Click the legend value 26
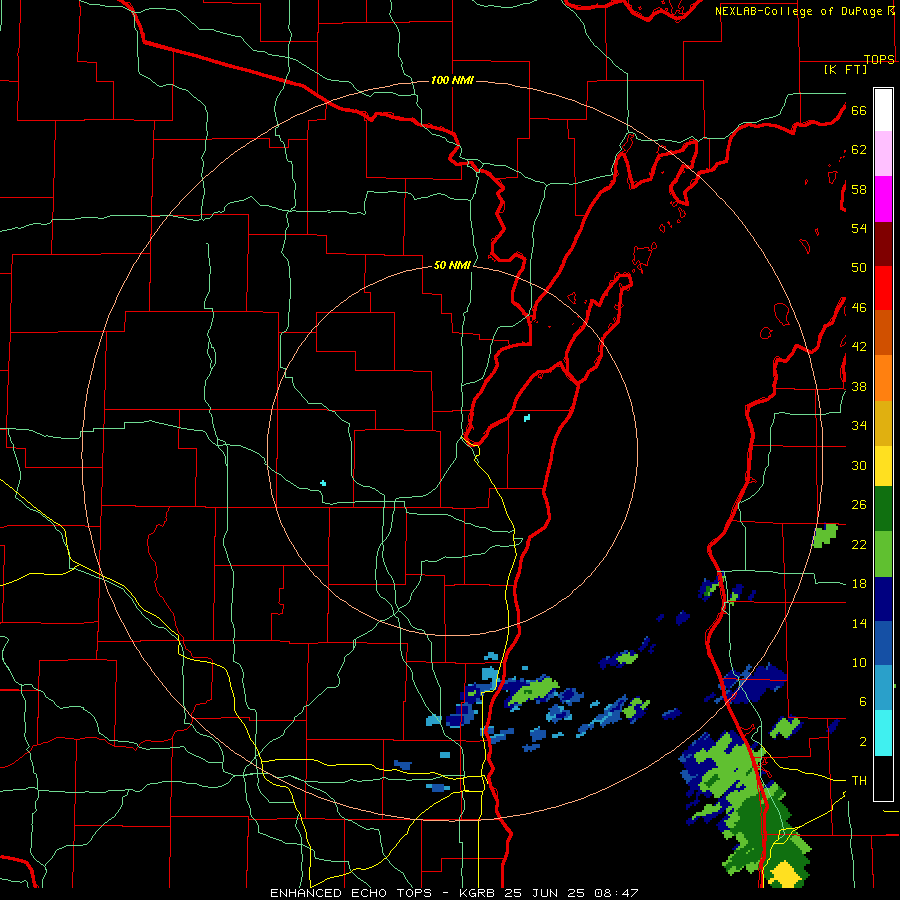The width and height of the screenshot is (900, 900). [859, 505]
